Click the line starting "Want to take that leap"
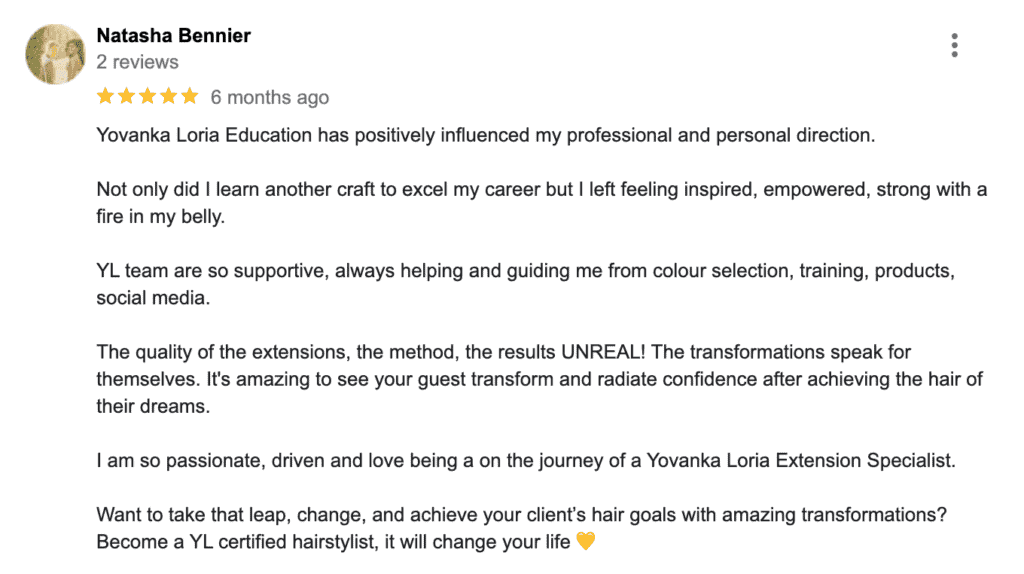The width and height of the screenshot is (1024, 574). pos(520,516)
